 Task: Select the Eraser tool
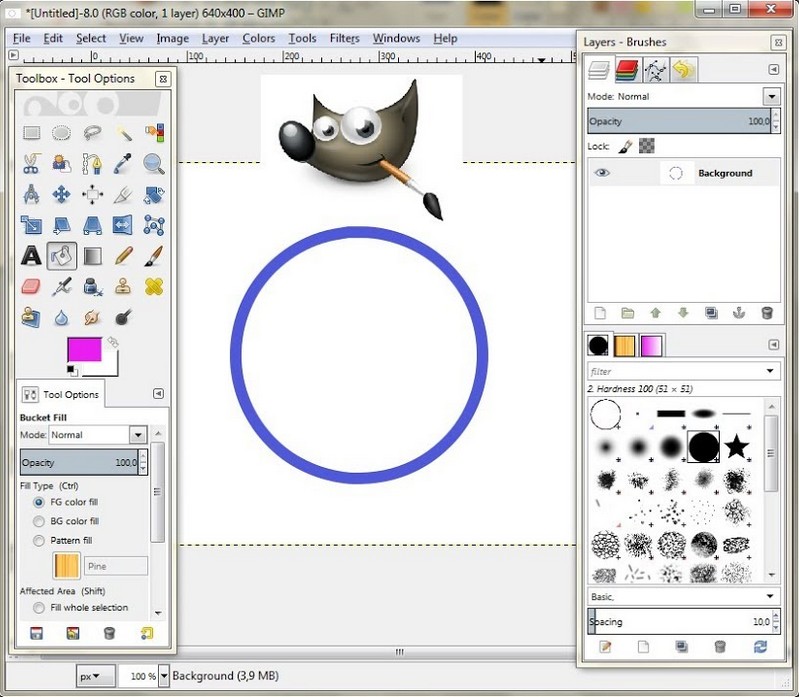point(32,287)
